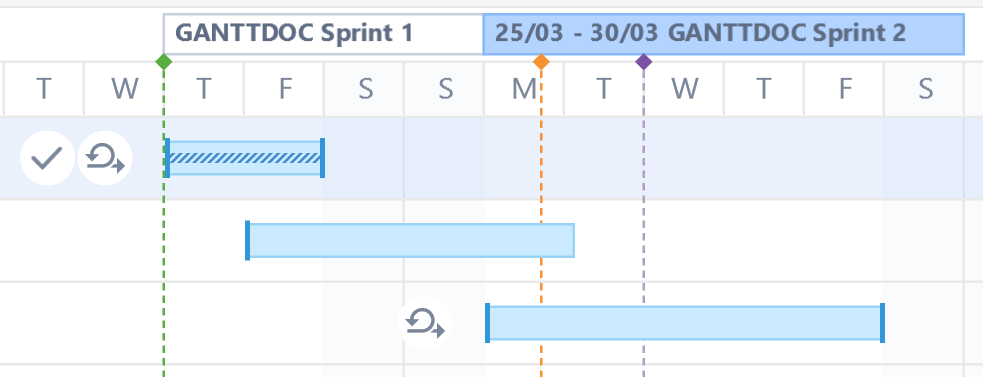Open the 25/03 - 30/03 GANTTDOC Sprint 2 bar
983x377 pixels.
coord(723,34)
